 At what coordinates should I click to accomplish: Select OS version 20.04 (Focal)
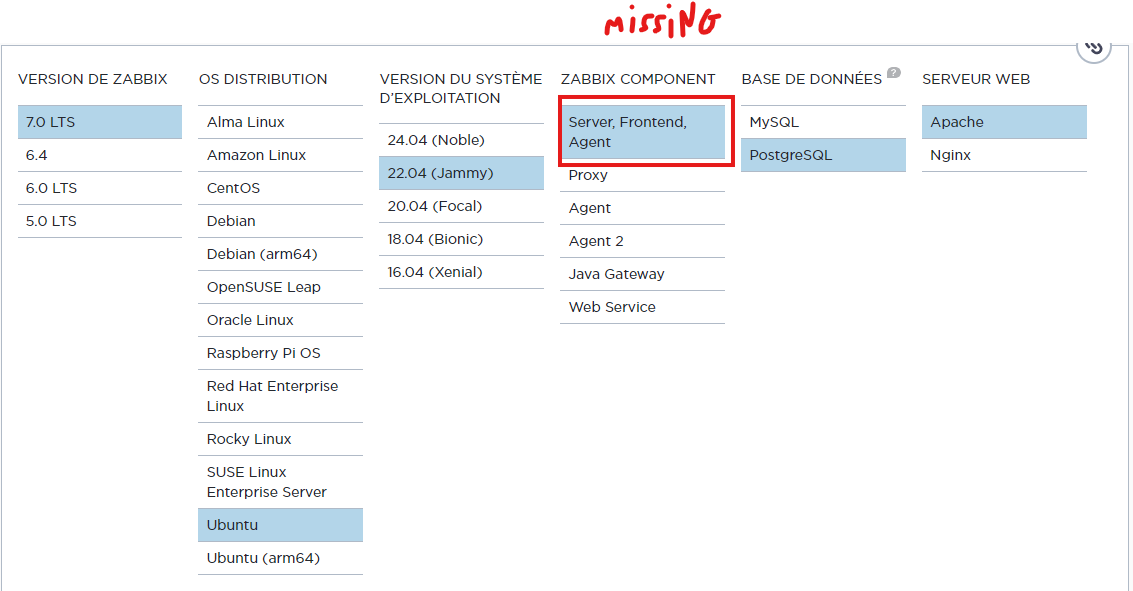pyautogui.click(x=461, y=206)
